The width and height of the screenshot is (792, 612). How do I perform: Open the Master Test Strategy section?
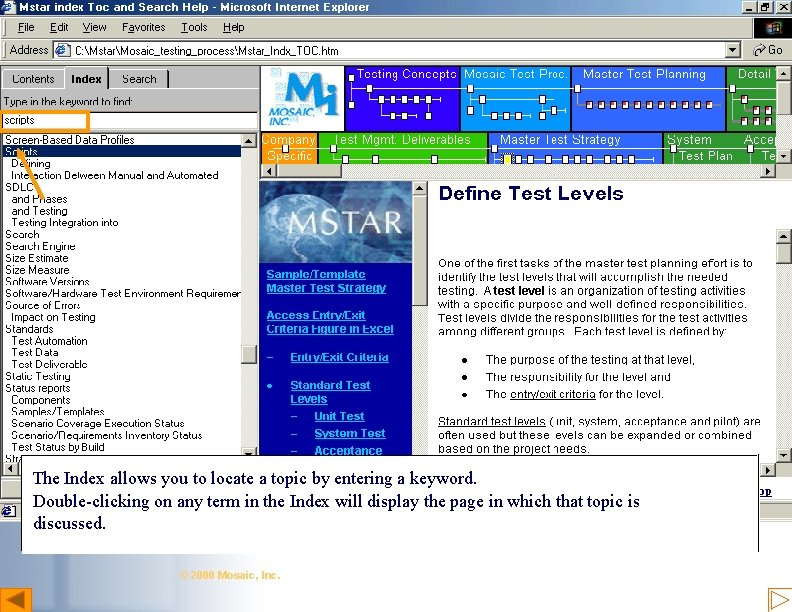(575, 148)
